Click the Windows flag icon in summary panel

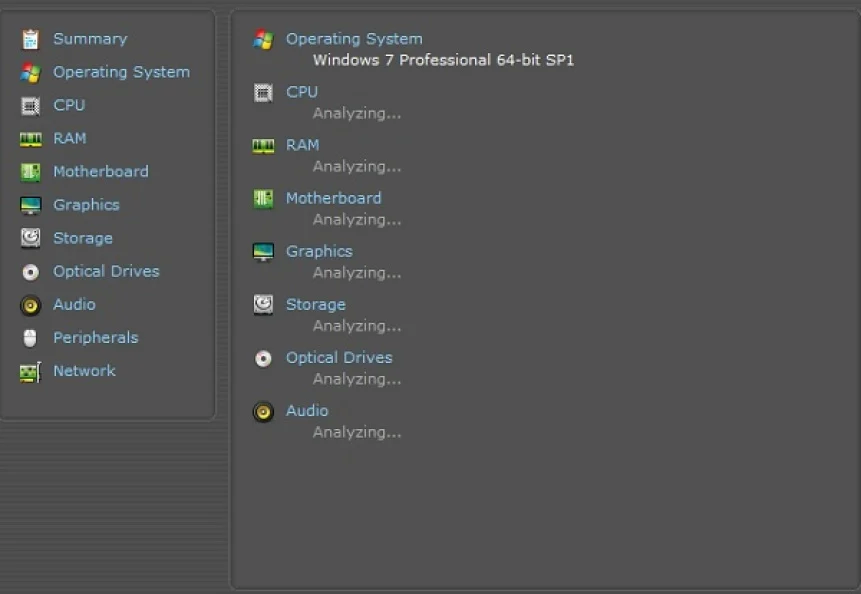coord(263,40)
